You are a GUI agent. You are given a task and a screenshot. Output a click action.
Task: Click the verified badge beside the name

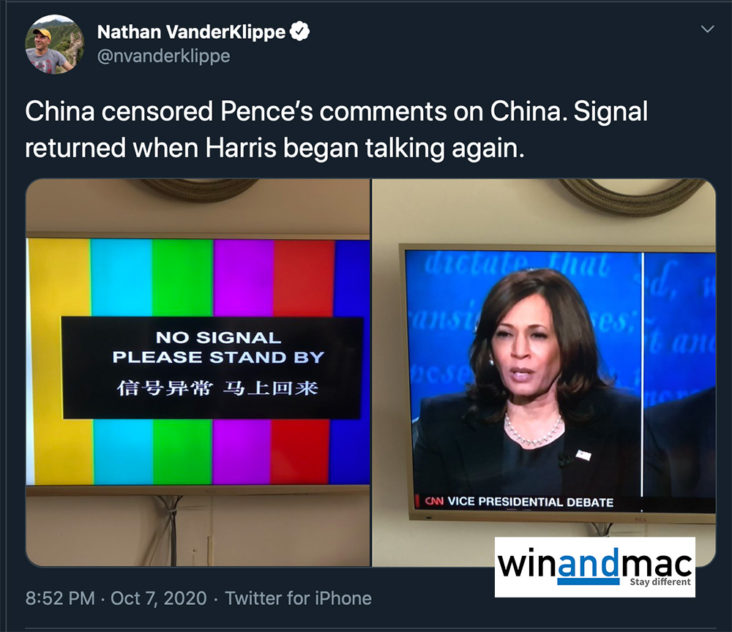(299, 32)
